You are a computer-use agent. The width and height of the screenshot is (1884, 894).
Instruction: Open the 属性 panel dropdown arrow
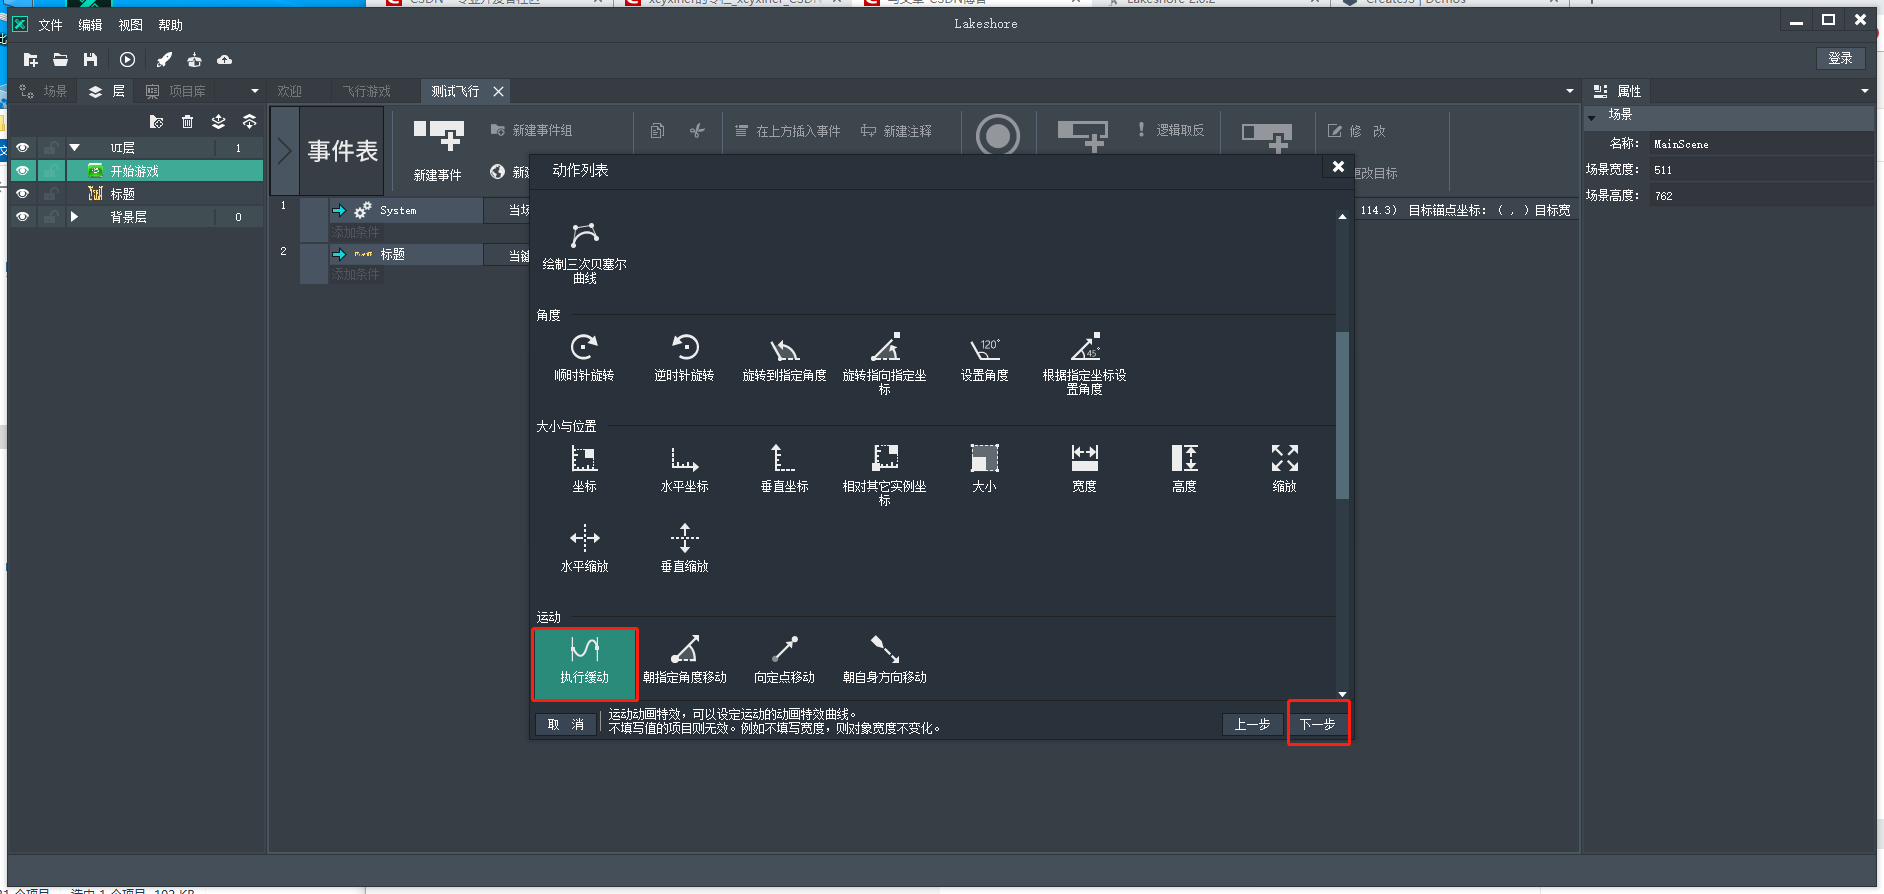1865,91
